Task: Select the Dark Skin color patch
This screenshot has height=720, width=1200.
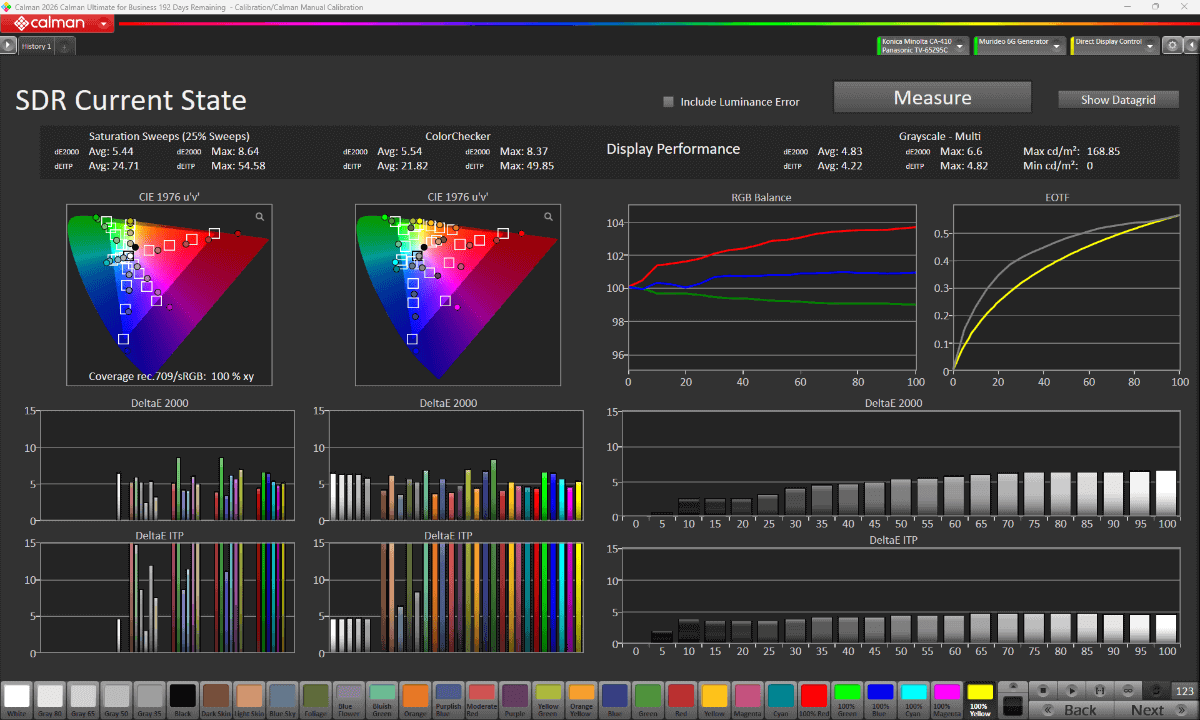Action: 216,699
